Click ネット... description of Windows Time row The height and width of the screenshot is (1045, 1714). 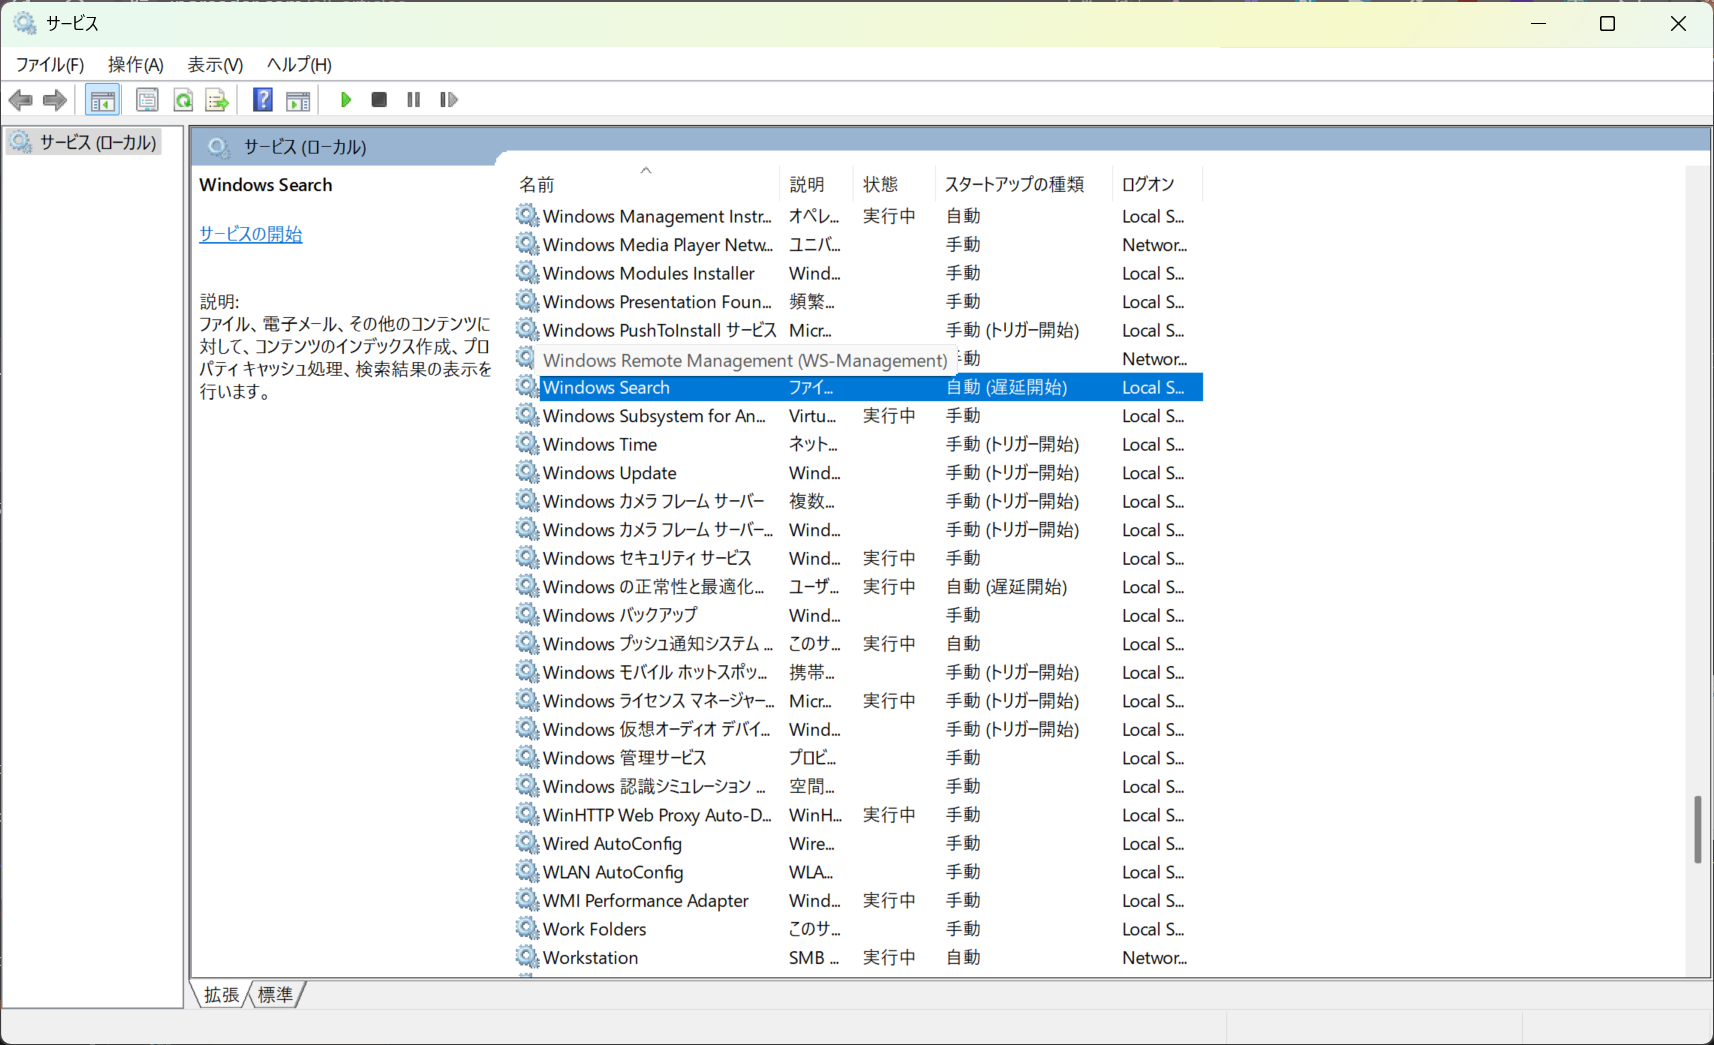[x=813, y=444]
